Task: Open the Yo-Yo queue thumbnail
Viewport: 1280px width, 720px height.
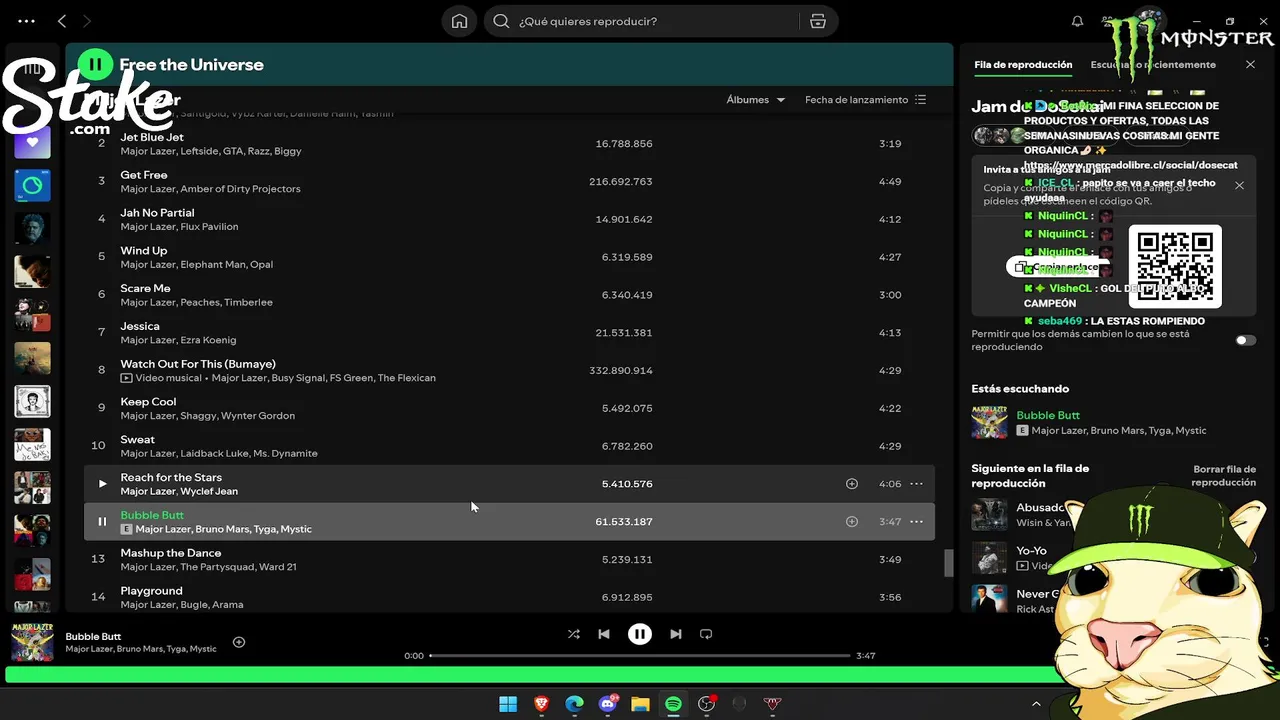Action: click(x=989, y=558)
